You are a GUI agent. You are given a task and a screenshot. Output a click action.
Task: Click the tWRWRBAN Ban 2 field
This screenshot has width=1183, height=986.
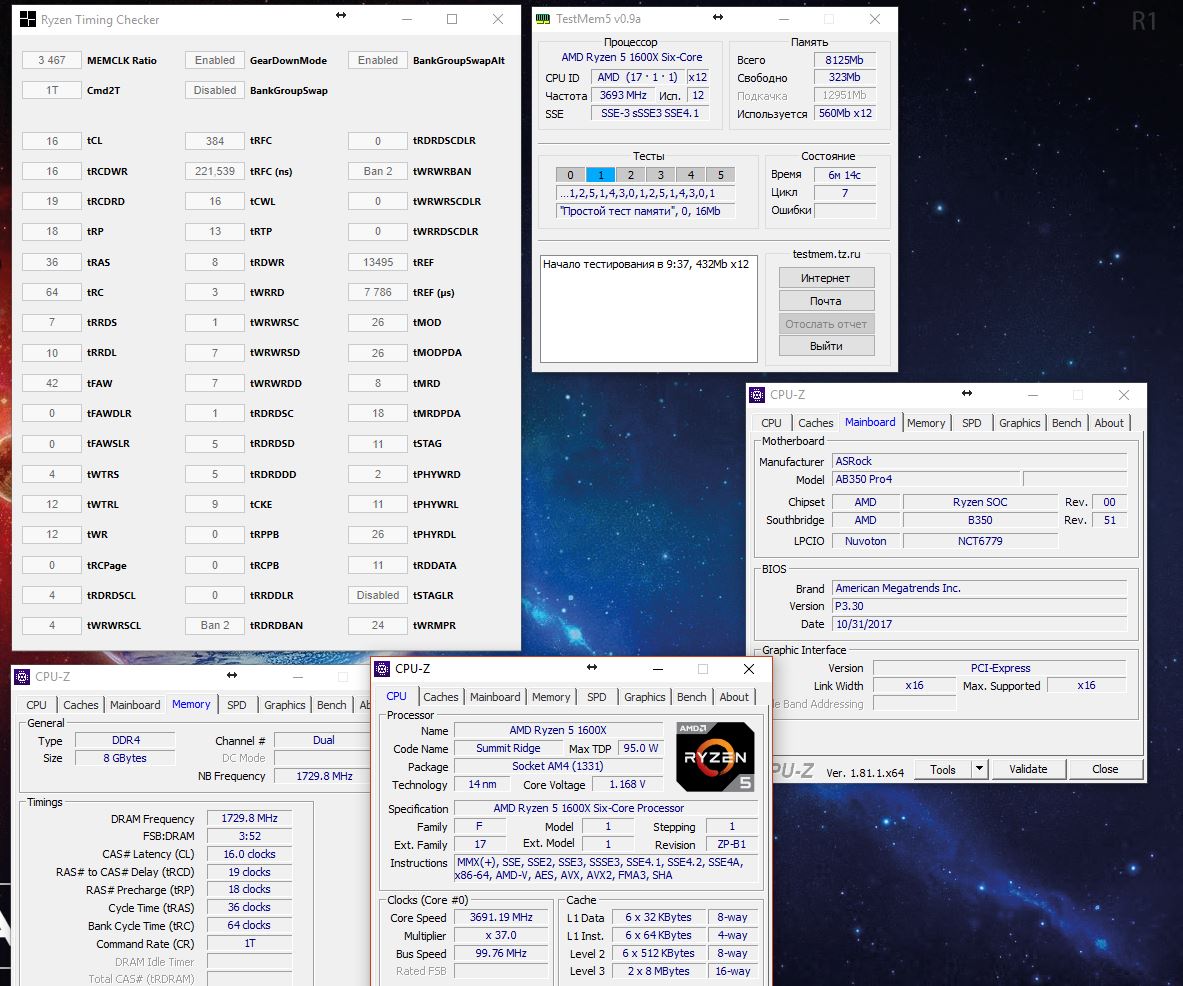378,171
